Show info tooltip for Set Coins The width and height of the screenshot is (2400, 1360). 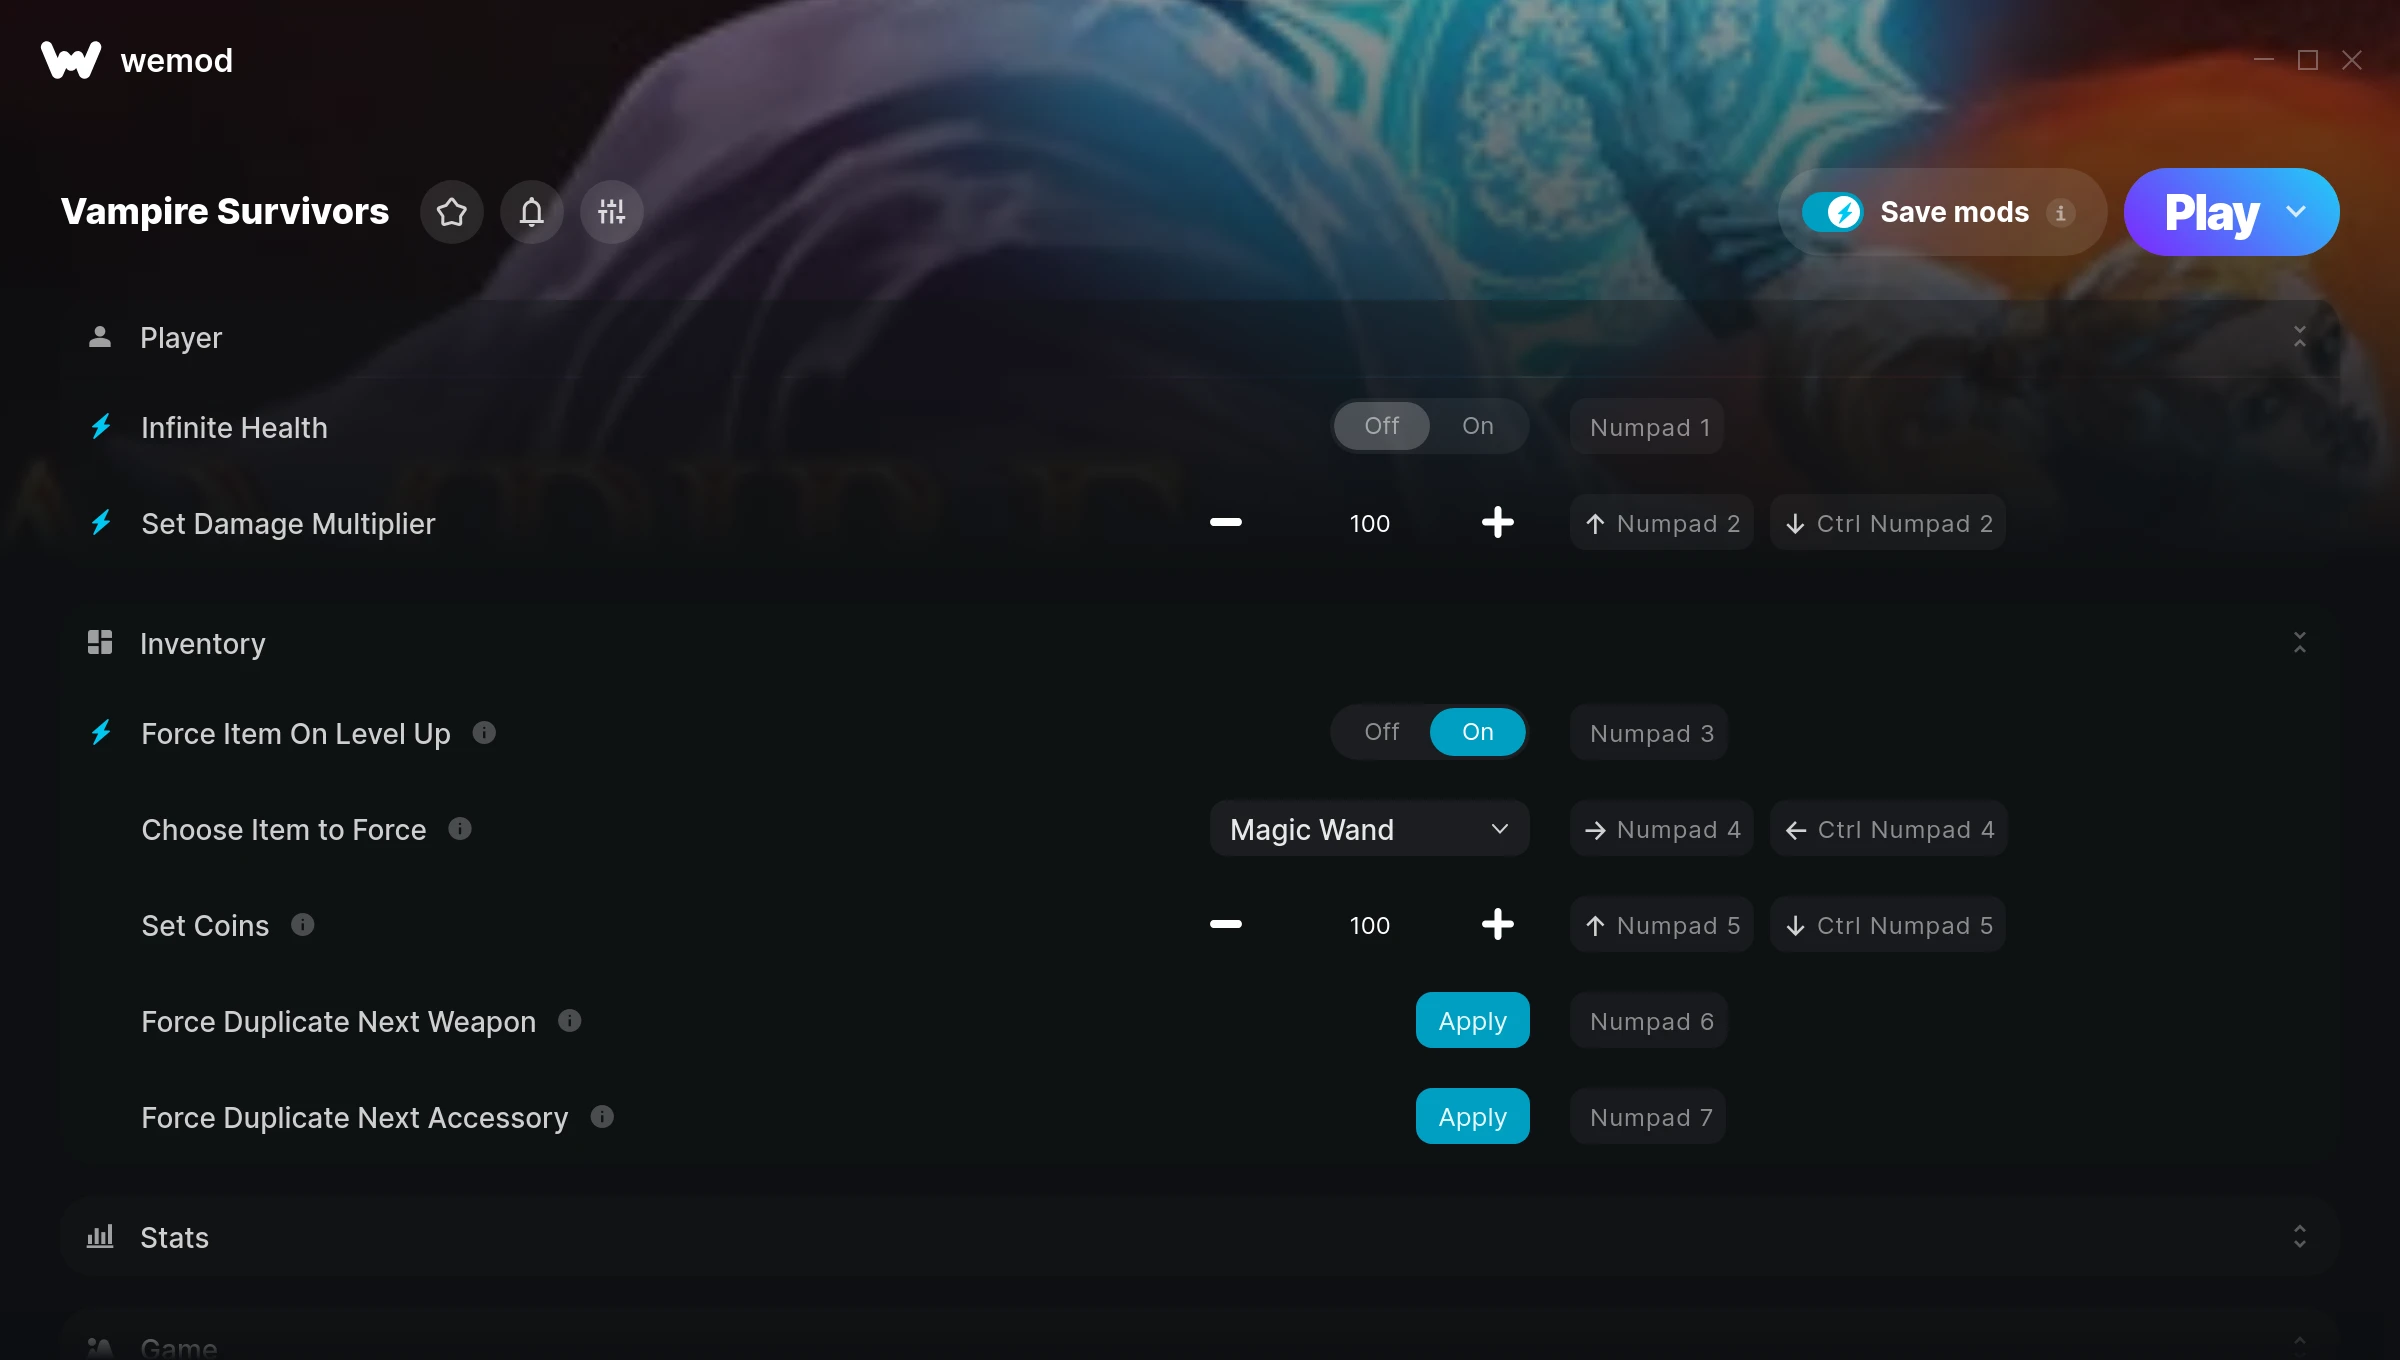point(303,925)
